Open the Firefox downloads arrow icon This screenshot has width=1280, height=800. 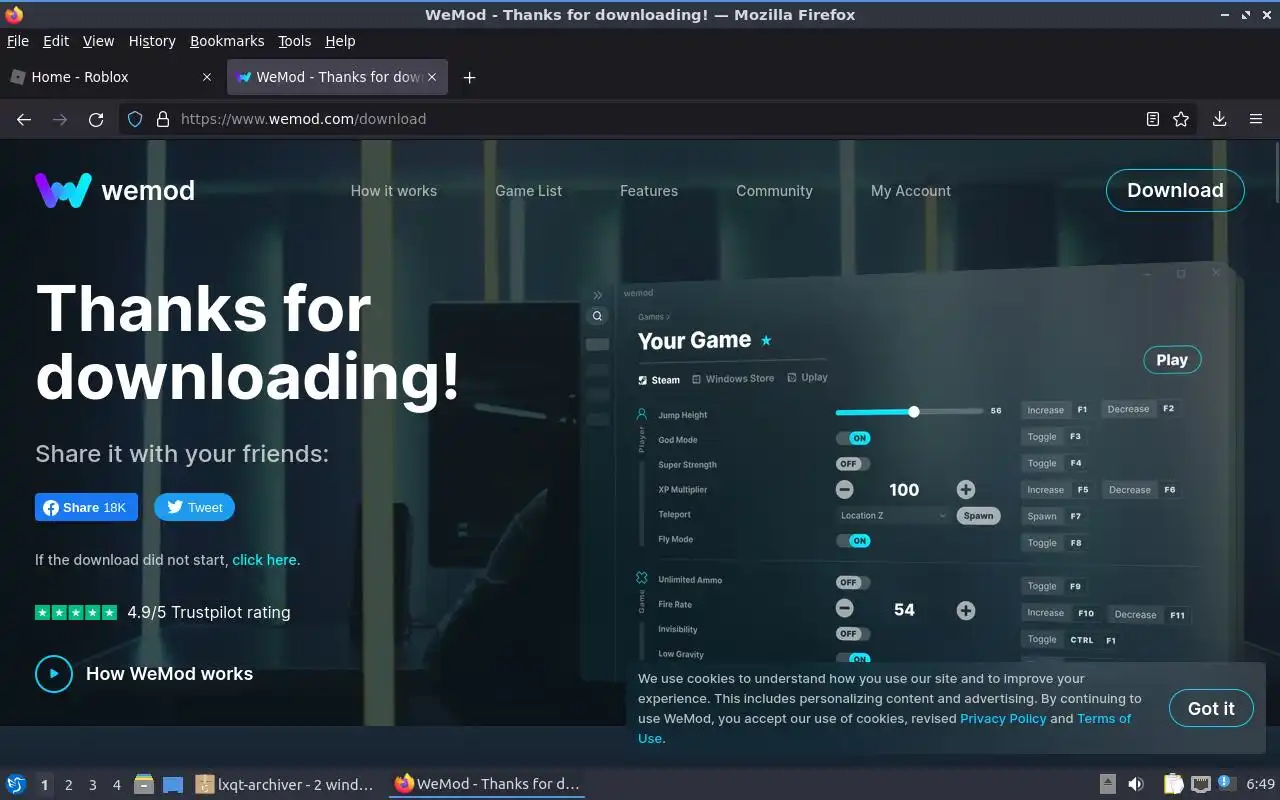(1219, 119)
